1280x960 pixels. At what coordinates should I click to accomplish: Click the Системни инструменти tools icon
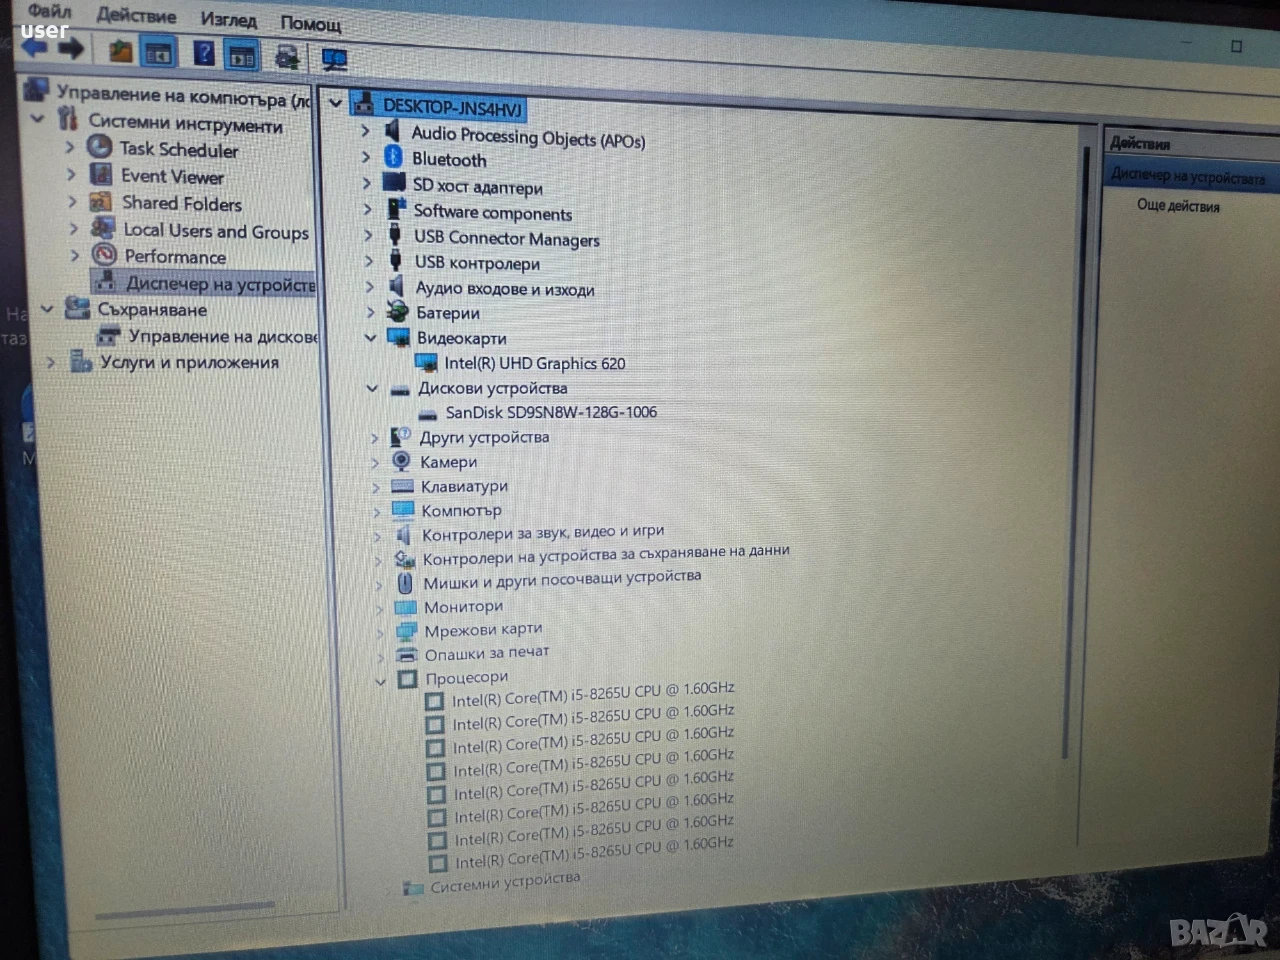[x=67, y=119]
